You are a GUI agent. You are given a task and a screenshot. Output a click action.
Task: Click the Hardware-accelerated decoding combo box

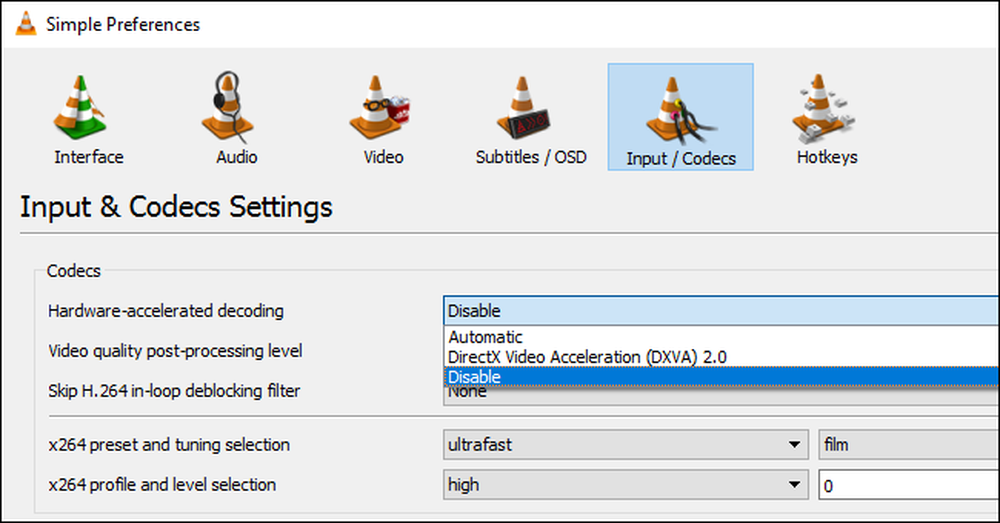tap(721, 311)
